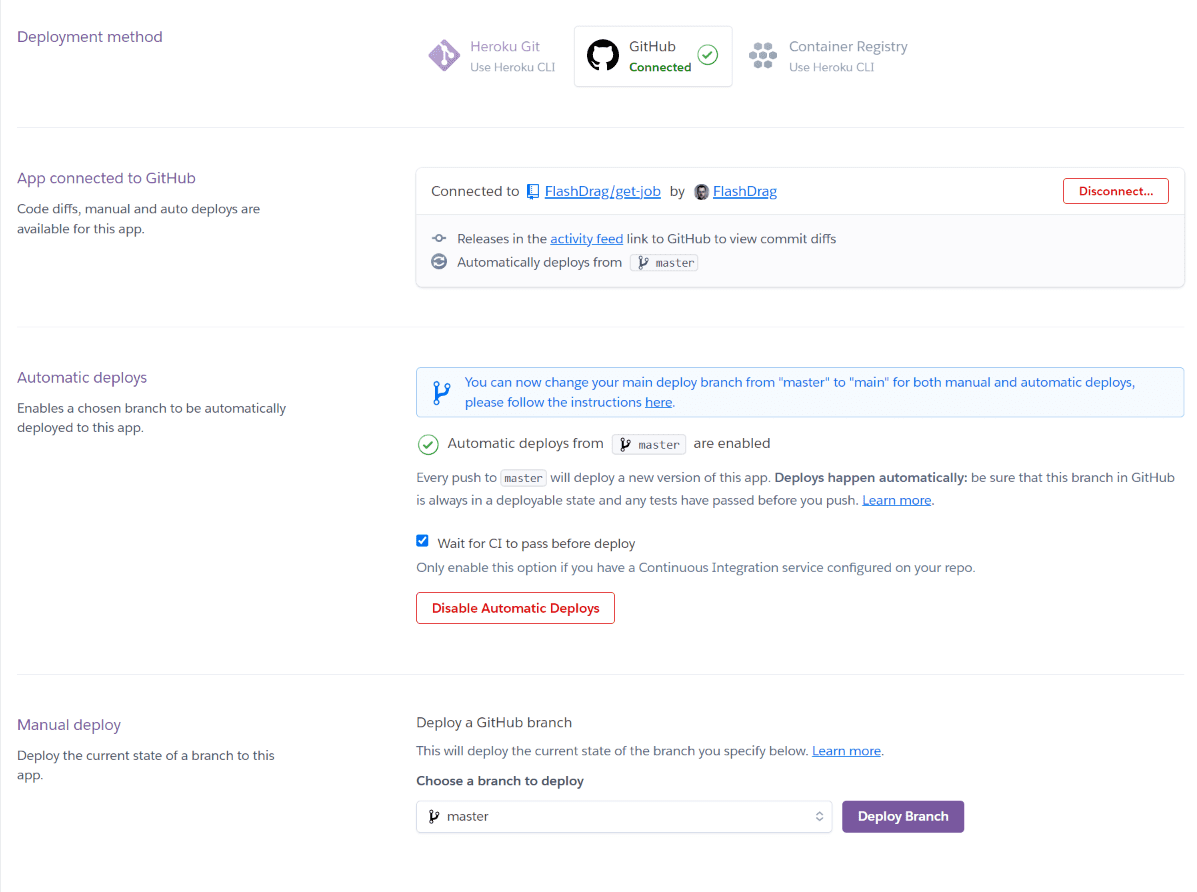Click the commit icon beside Releases text
The image size is (1197, 892).
439,238
